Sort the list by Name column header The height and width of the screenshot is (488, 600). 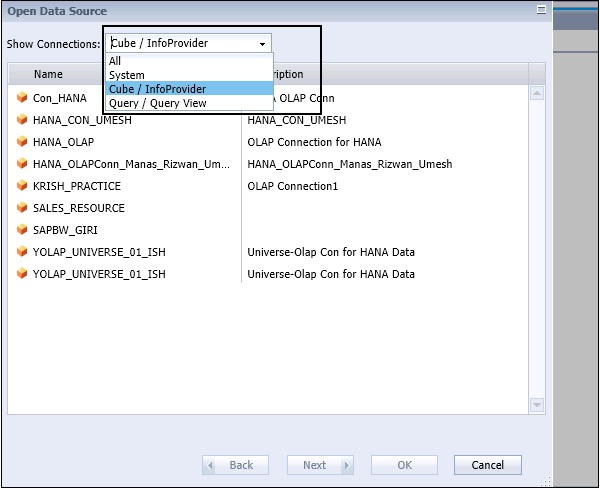tap(48, 74)
